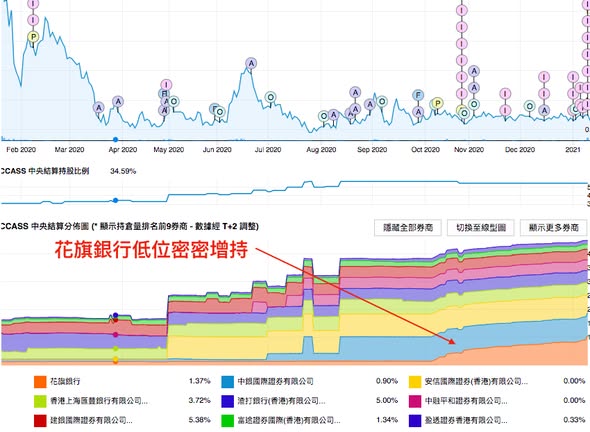Toggle the blue 中銀國際證券 legend swatch

pos(228,382)
